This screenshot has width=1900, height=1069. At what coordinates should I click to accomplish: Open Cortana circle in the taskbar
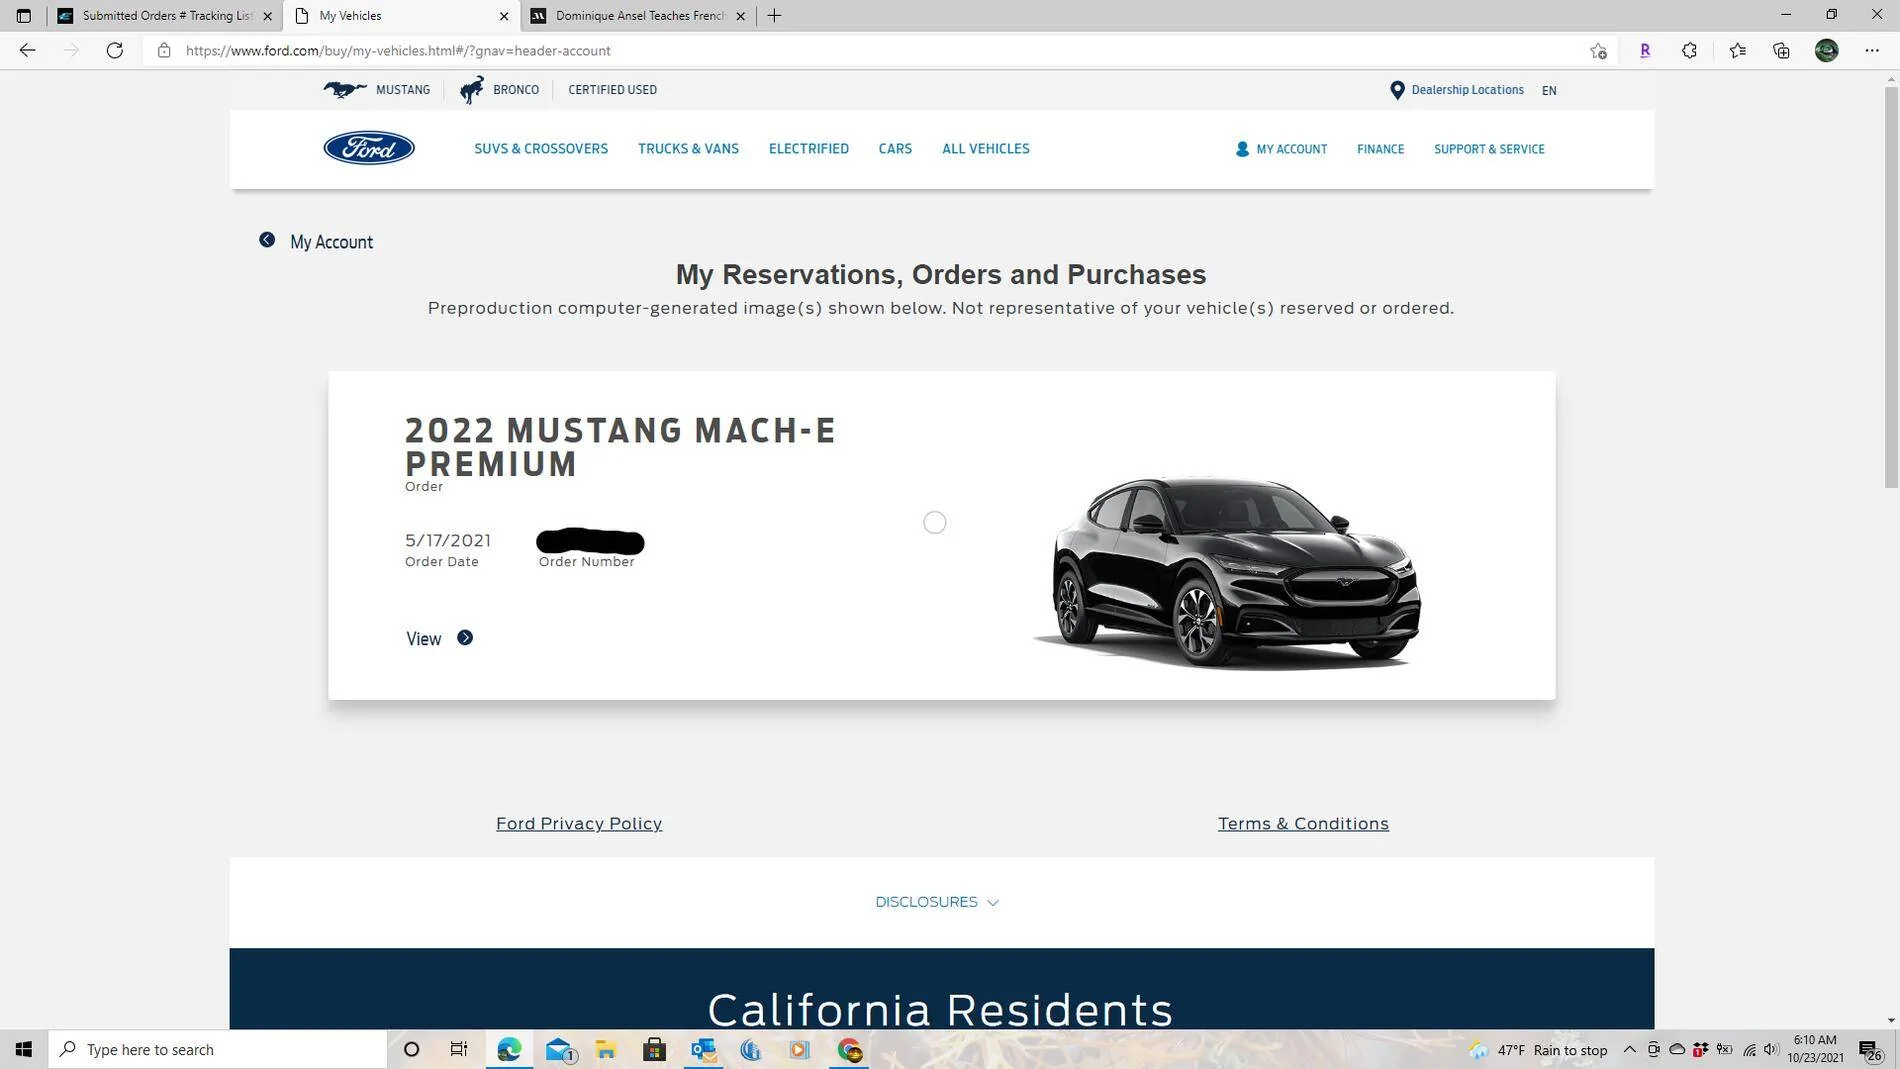pos(411,1049)
